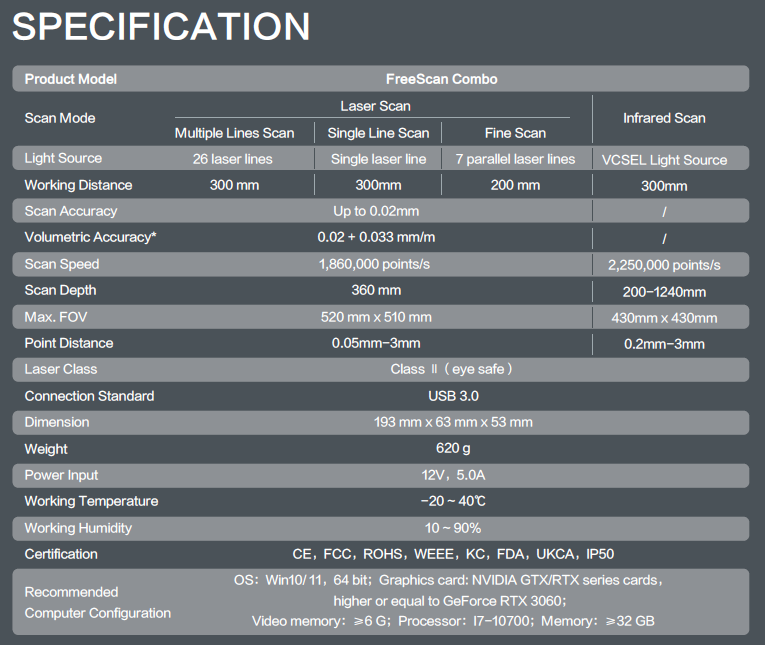Click the Weight row label
This screenshot has width=765, height=645.
[46, 449]
